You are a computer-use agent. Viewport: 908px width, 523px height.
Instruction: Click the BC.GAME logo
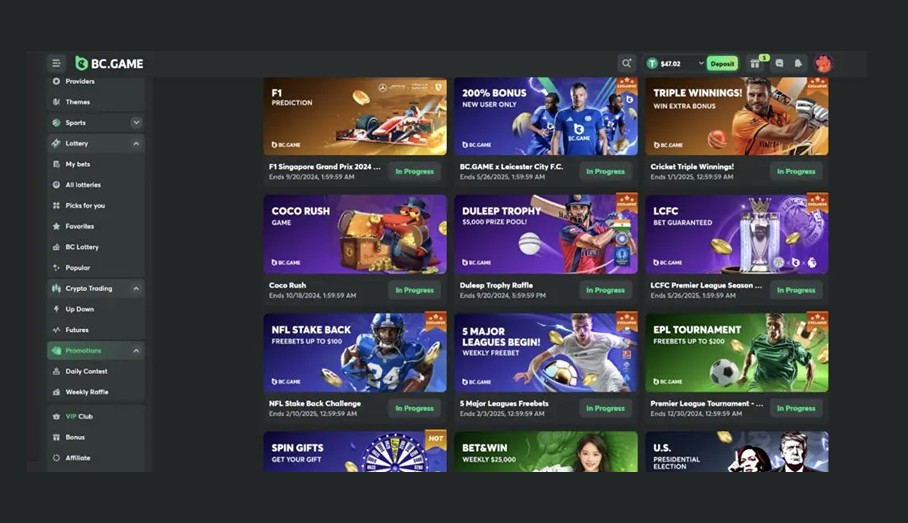pos(109,63)
